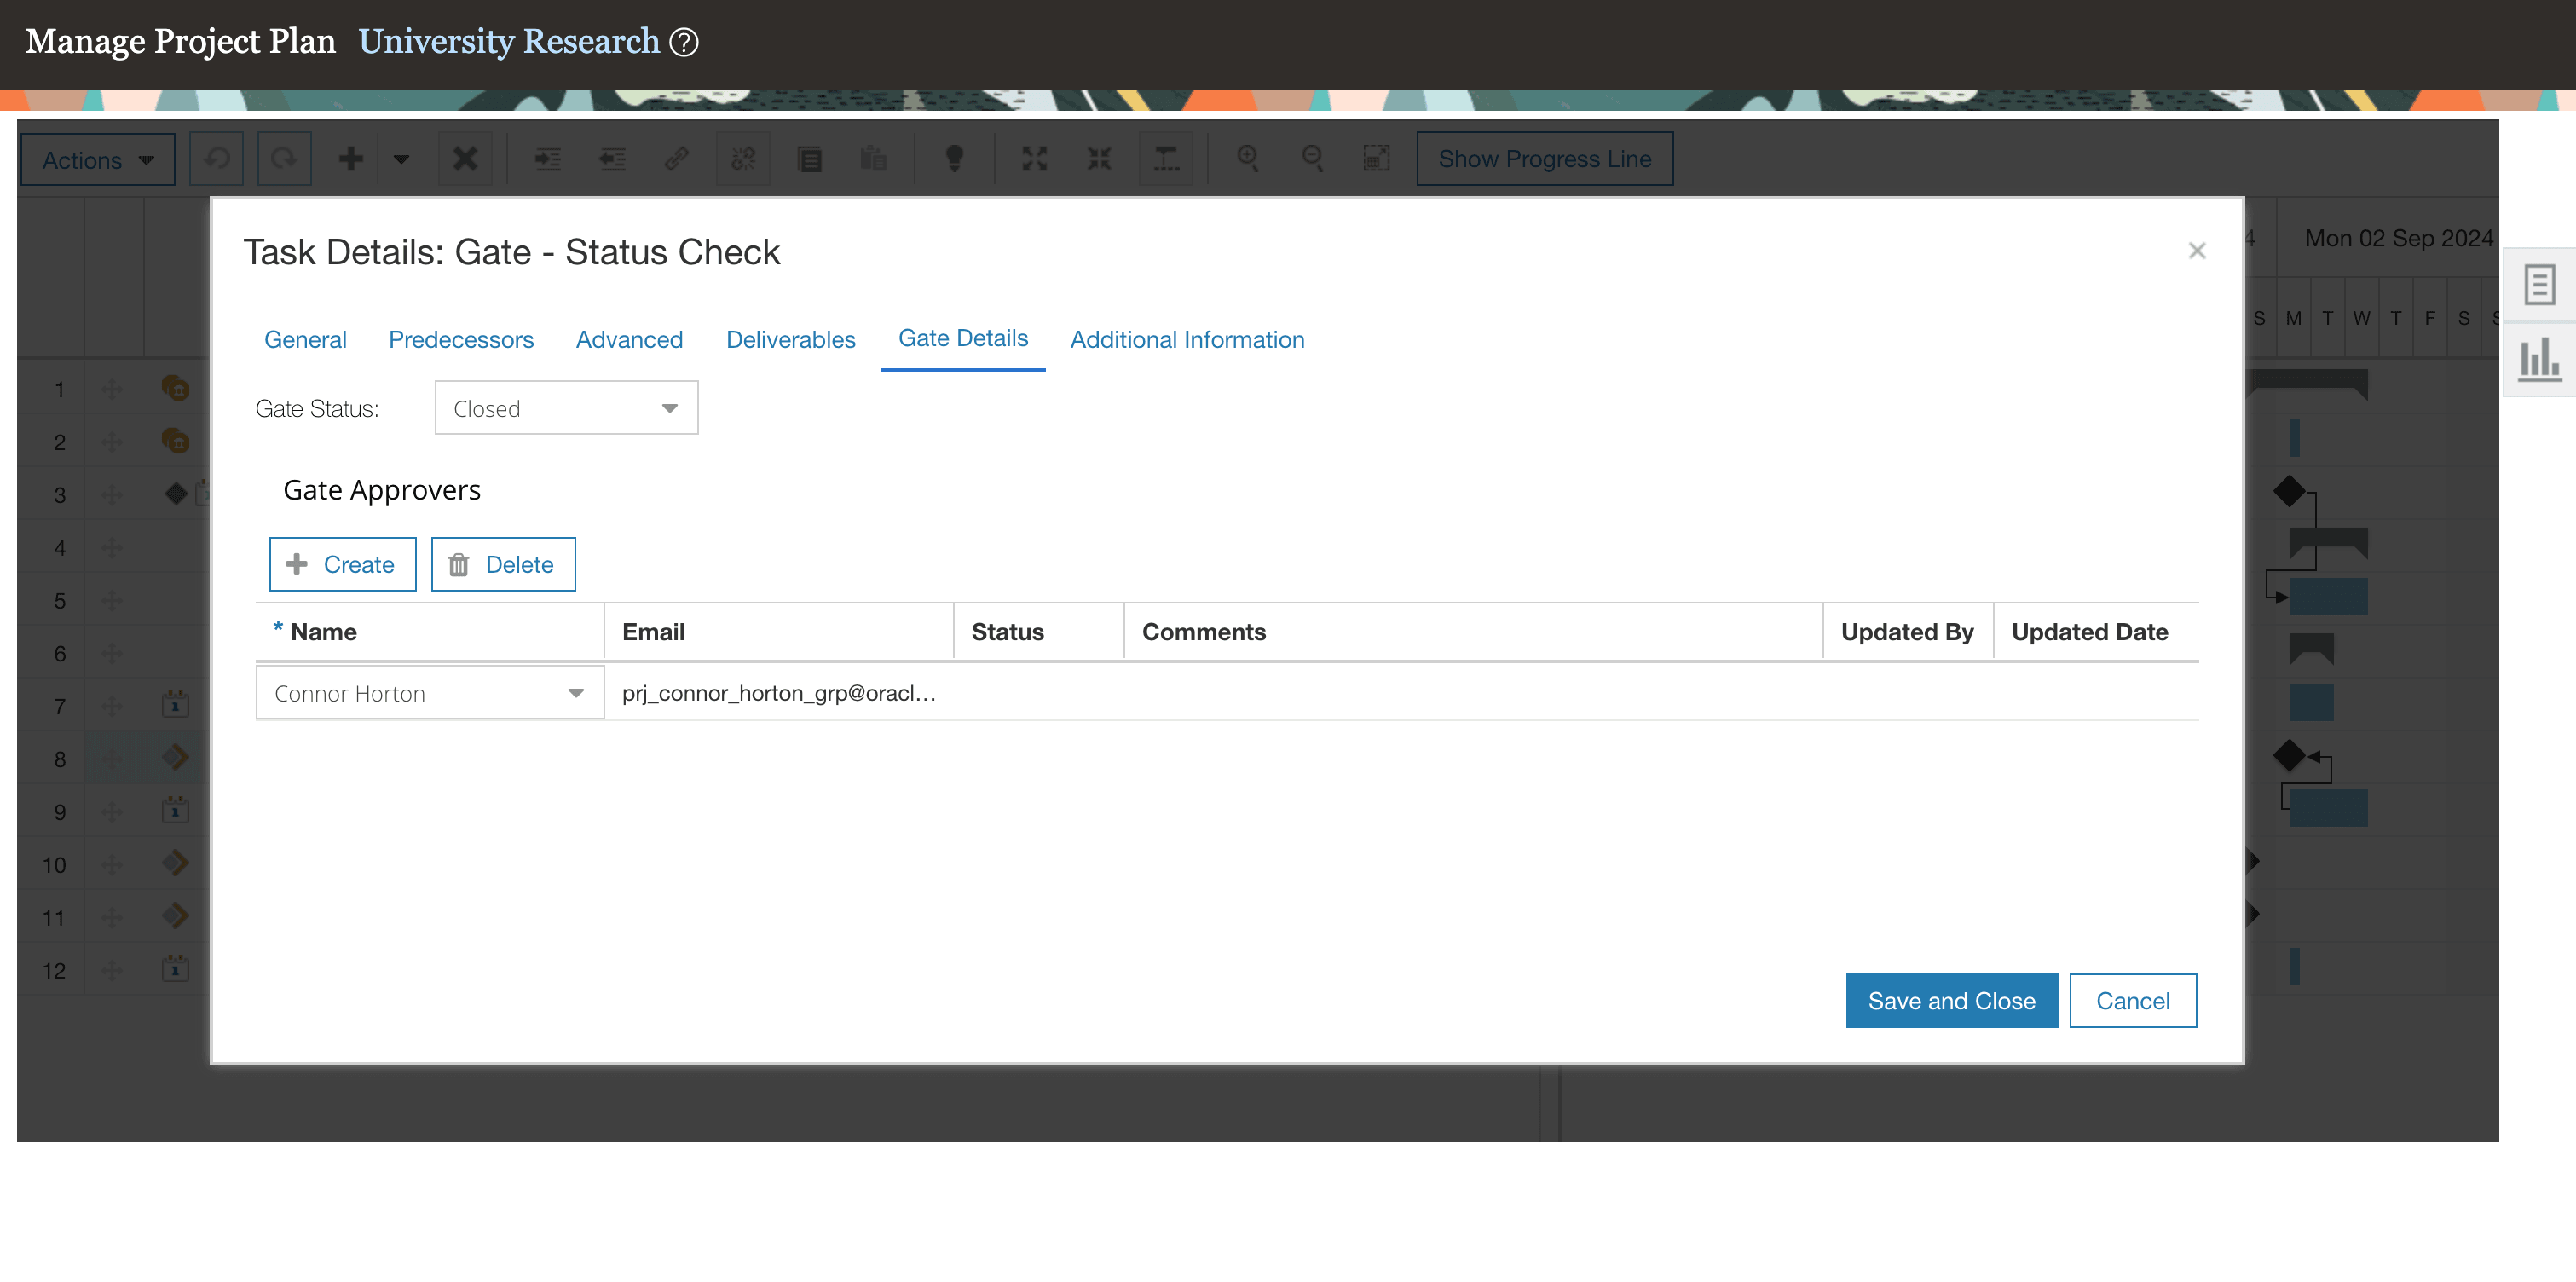The width and height of the screenshot is (2576, 1282).
Task: Click the lightbulb icon in toolbar
Action: (954, 159)
